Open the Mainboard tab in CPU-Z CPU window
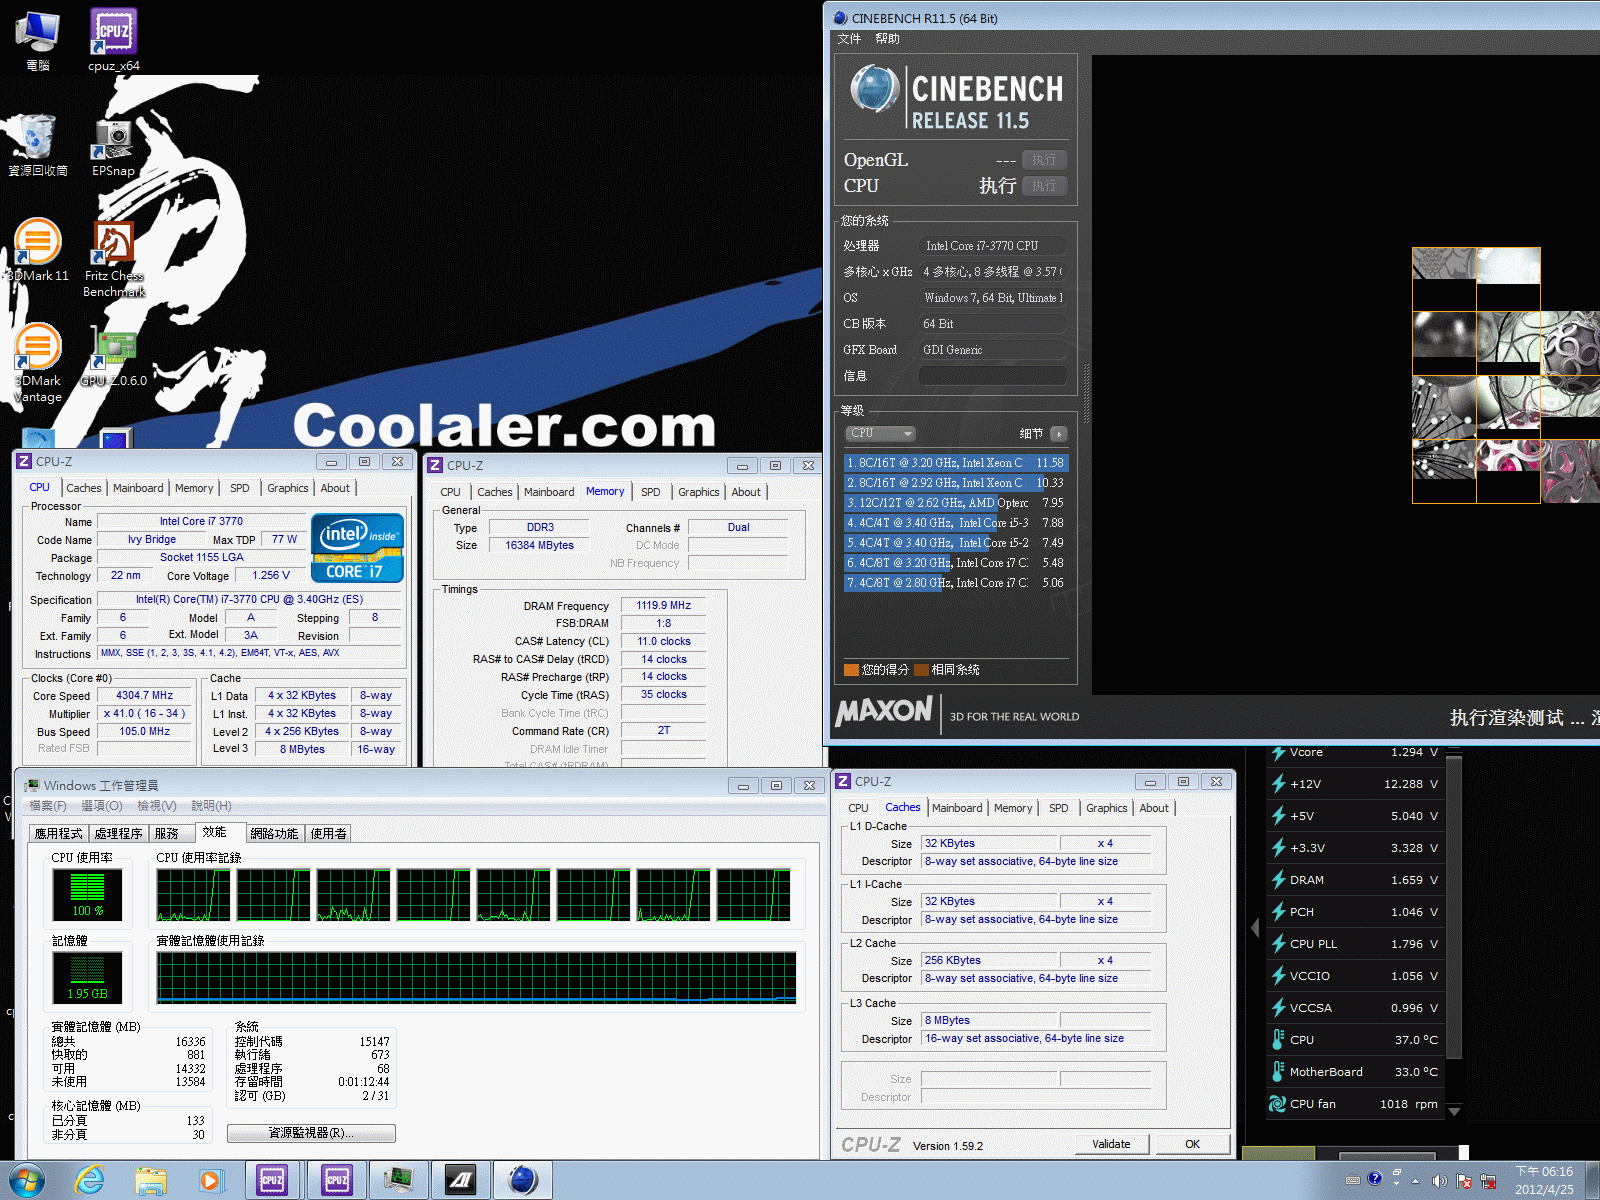This screenshot has height=1200, width=1600. [x=138, y=488]
